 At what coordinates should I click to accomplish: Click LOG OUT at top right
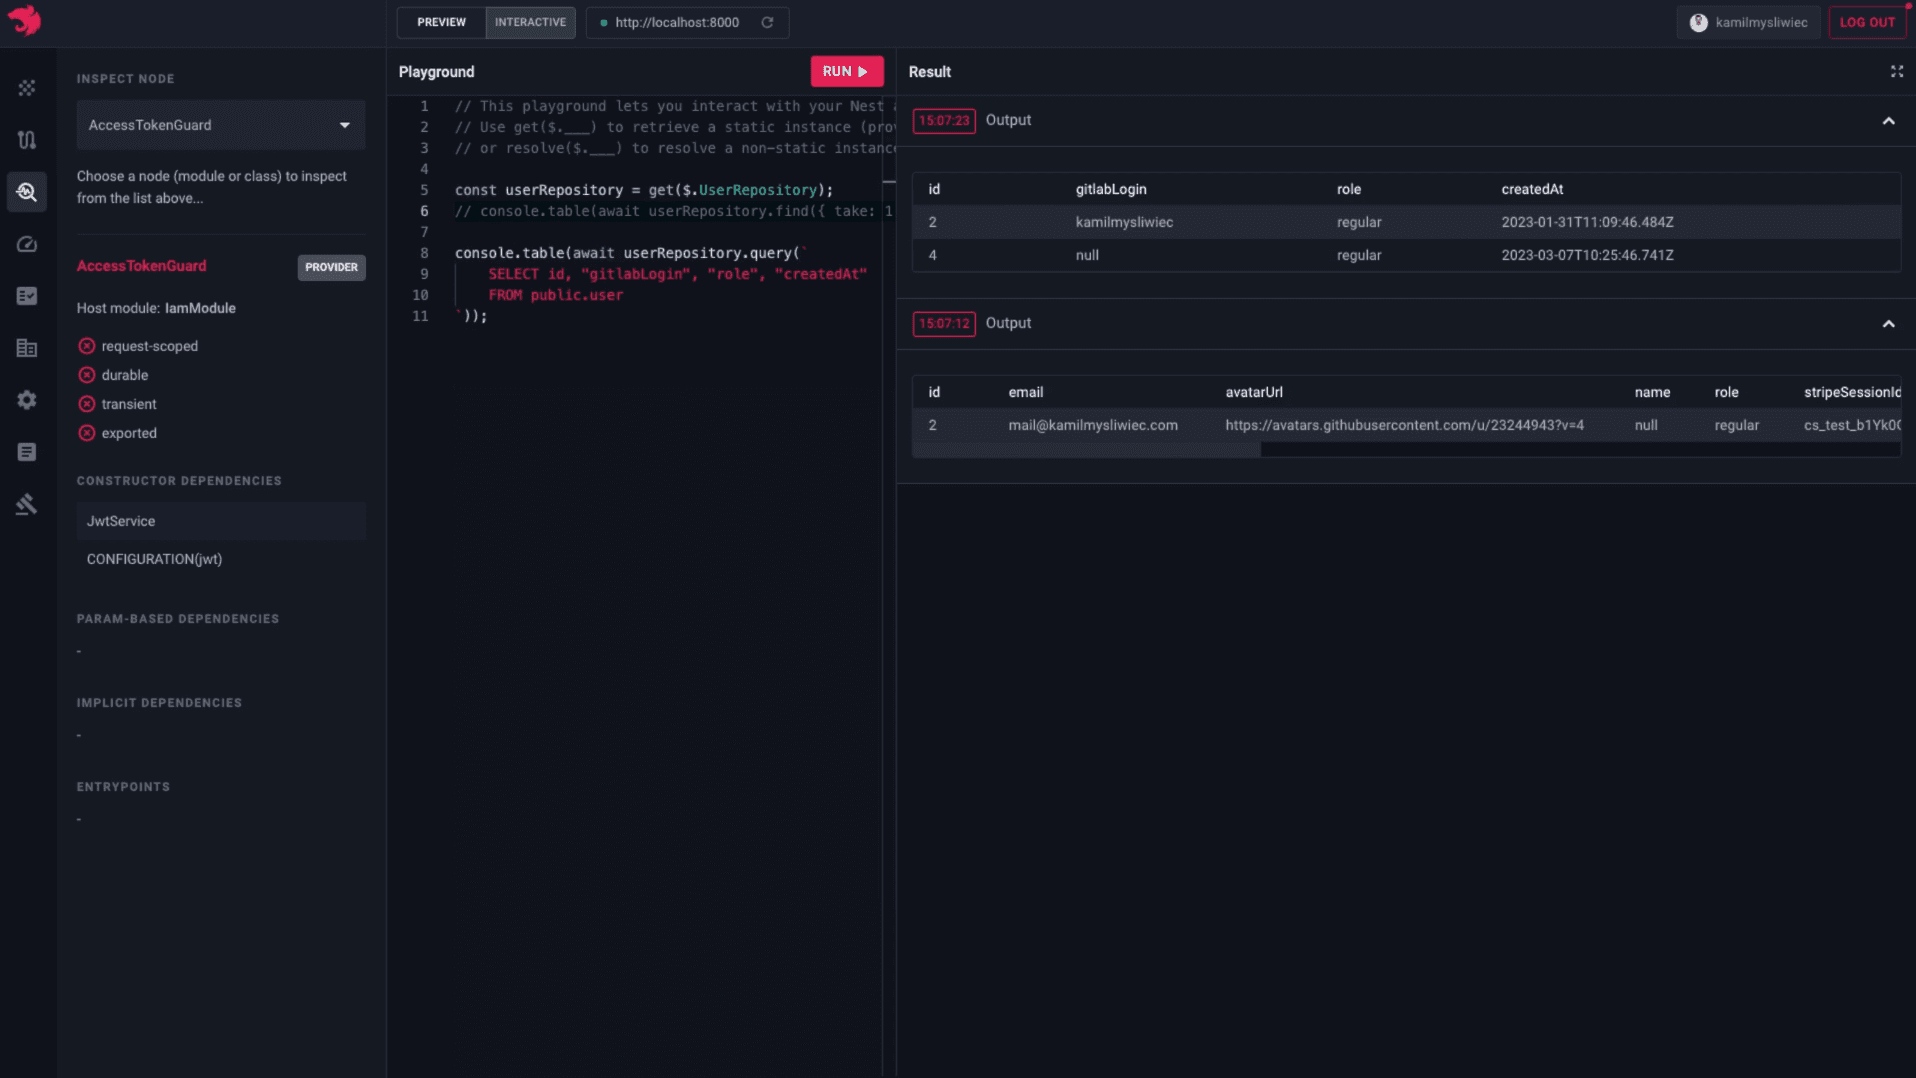coord(1868,21)
